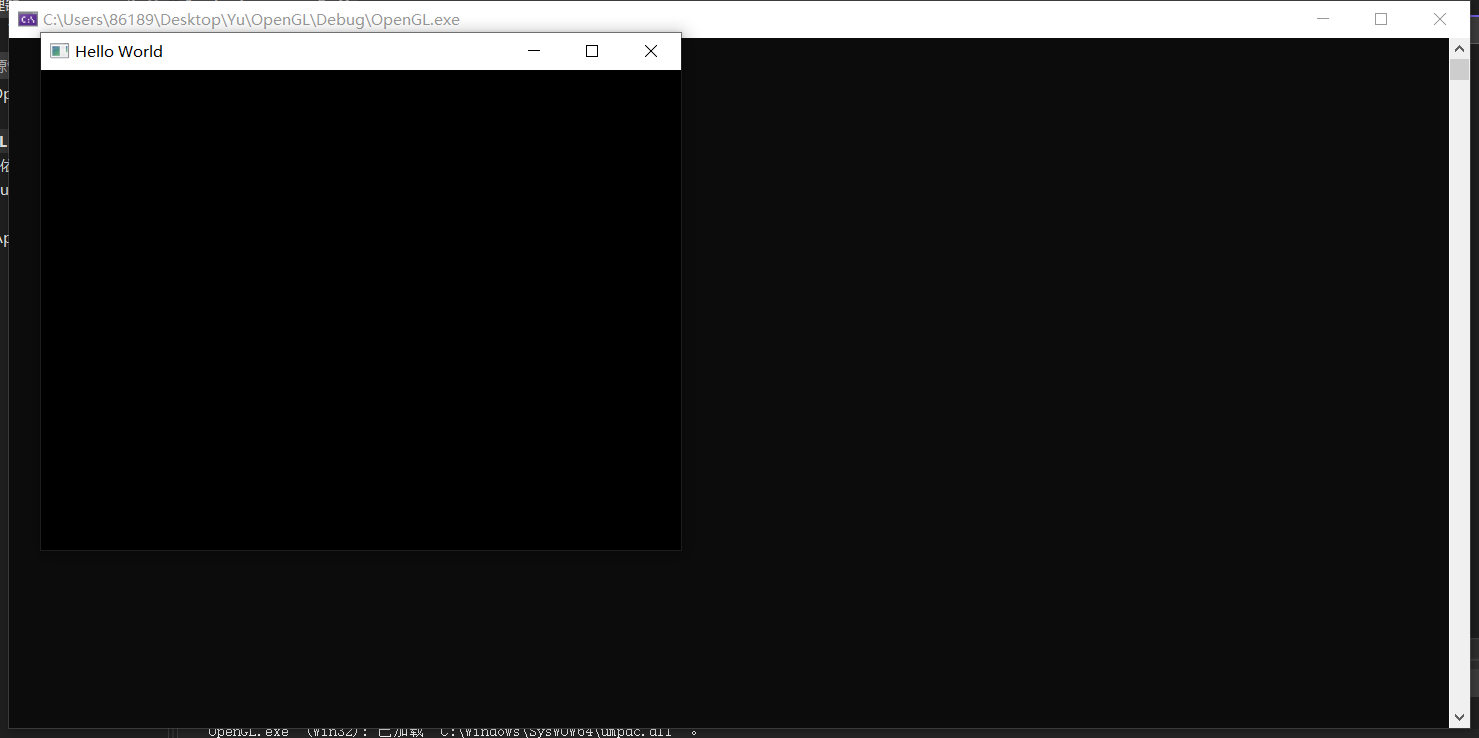The width and height of the screenshot is (1479, 738).
Task: Click the console vertical scrollbar thumb
Action: (1459, 69)
